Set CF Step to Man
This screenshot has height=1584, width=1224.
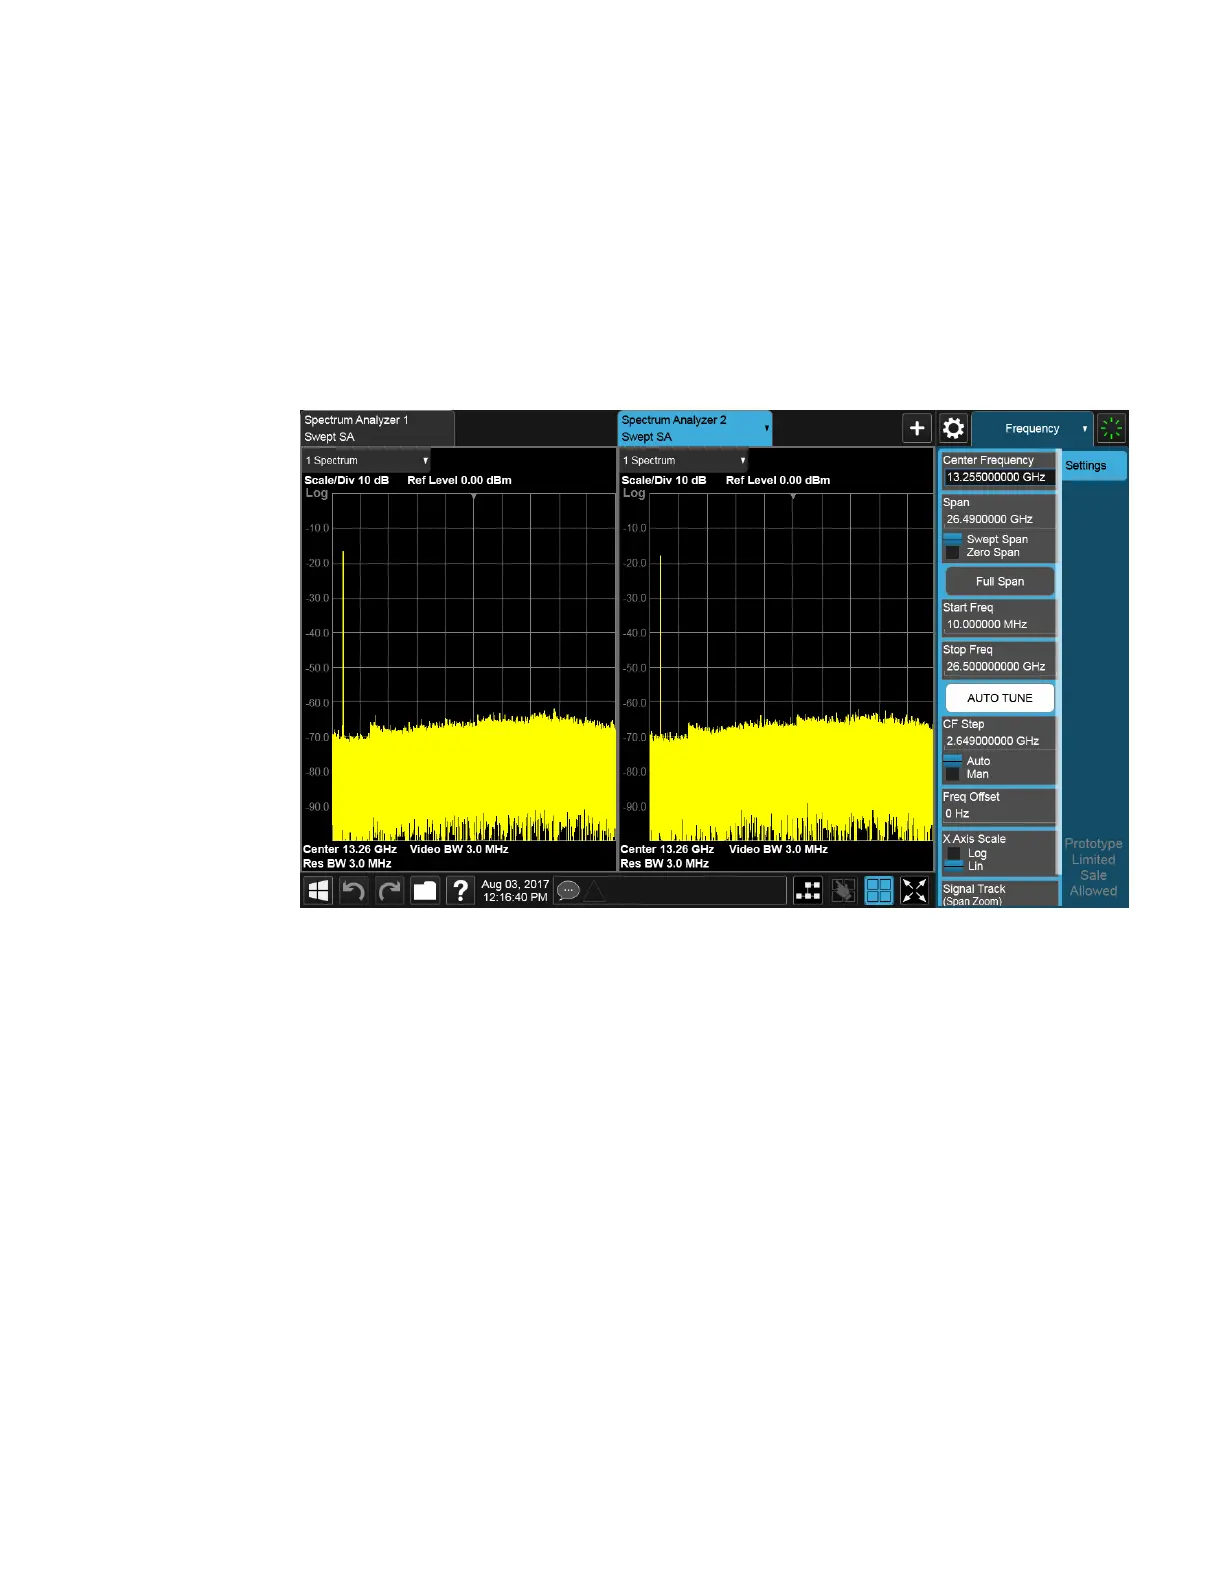(967, 774)
